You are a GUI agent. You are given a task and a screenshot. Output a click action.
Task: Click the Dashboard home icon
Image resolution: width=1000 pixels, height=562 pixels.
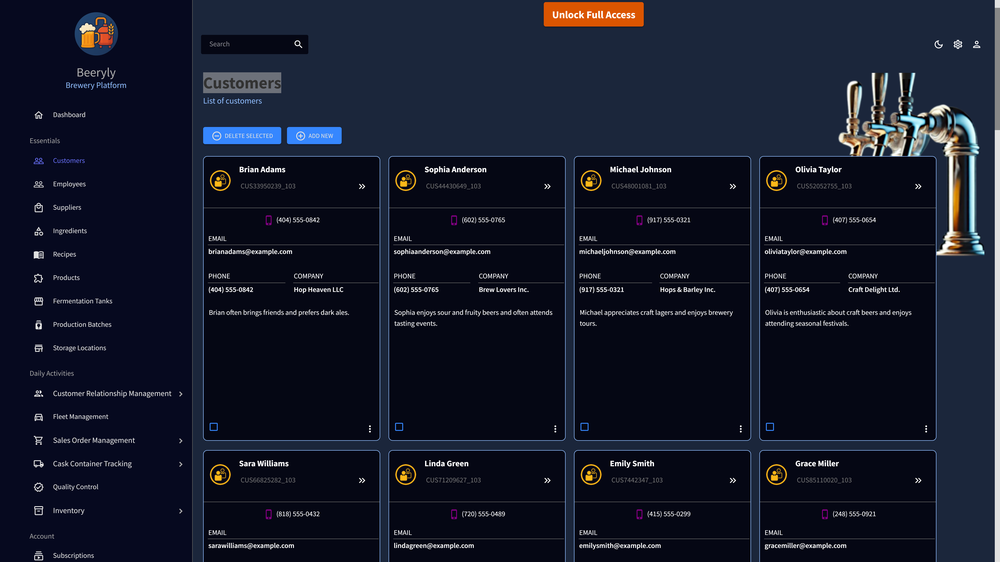tap(38, 115)
